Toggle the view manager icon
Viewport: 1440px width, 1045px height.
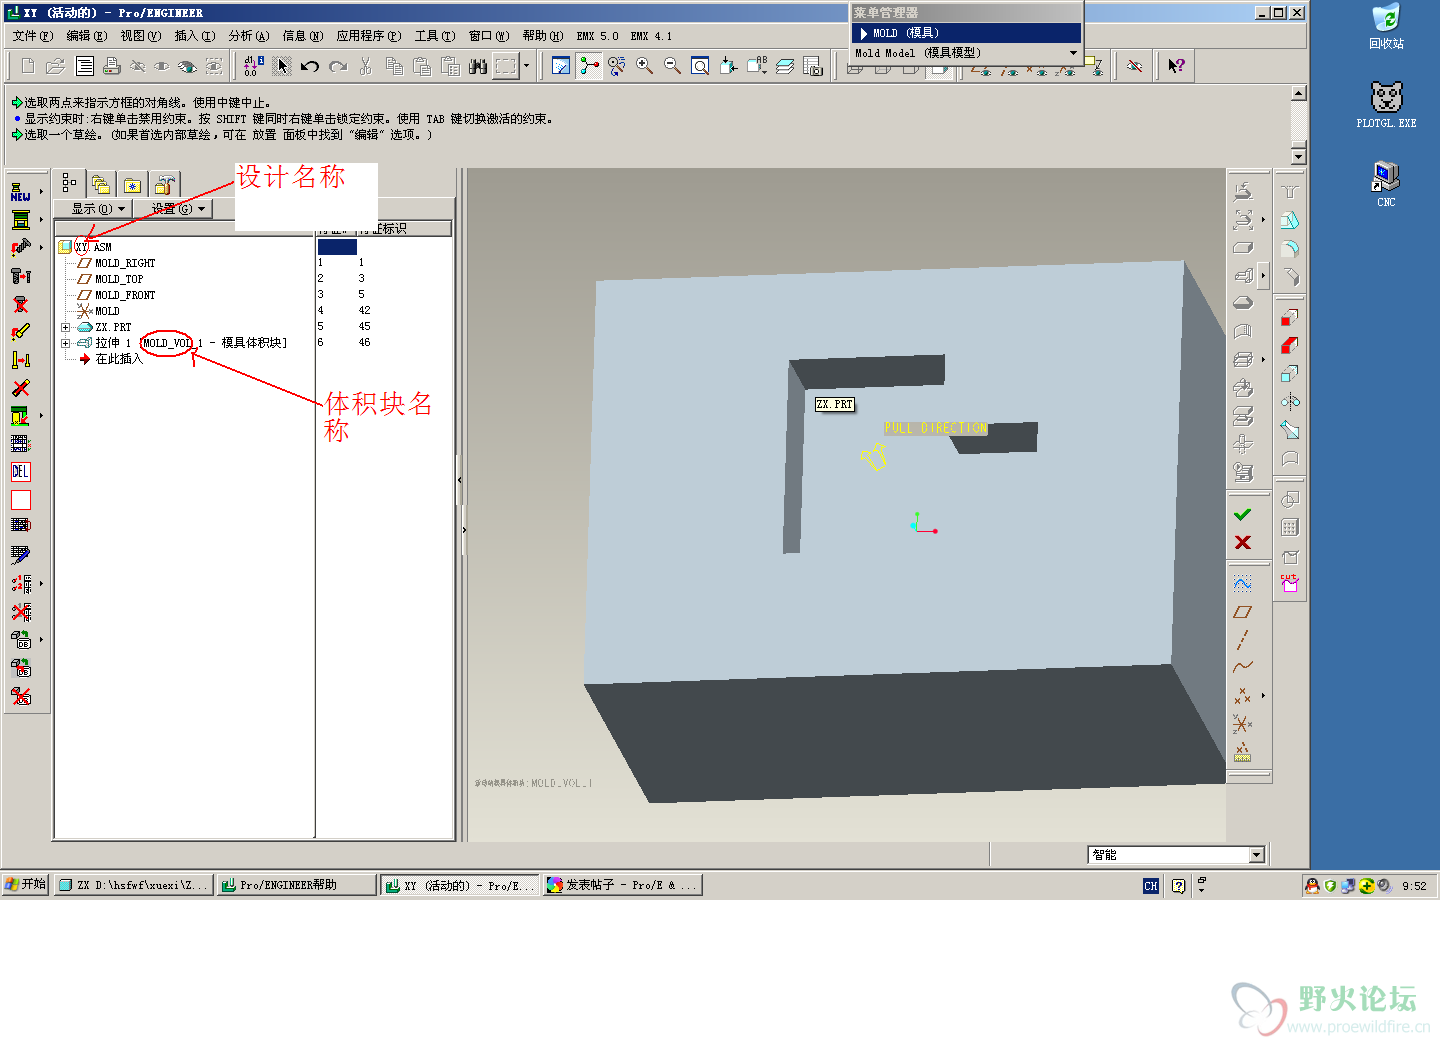[813, 66]
